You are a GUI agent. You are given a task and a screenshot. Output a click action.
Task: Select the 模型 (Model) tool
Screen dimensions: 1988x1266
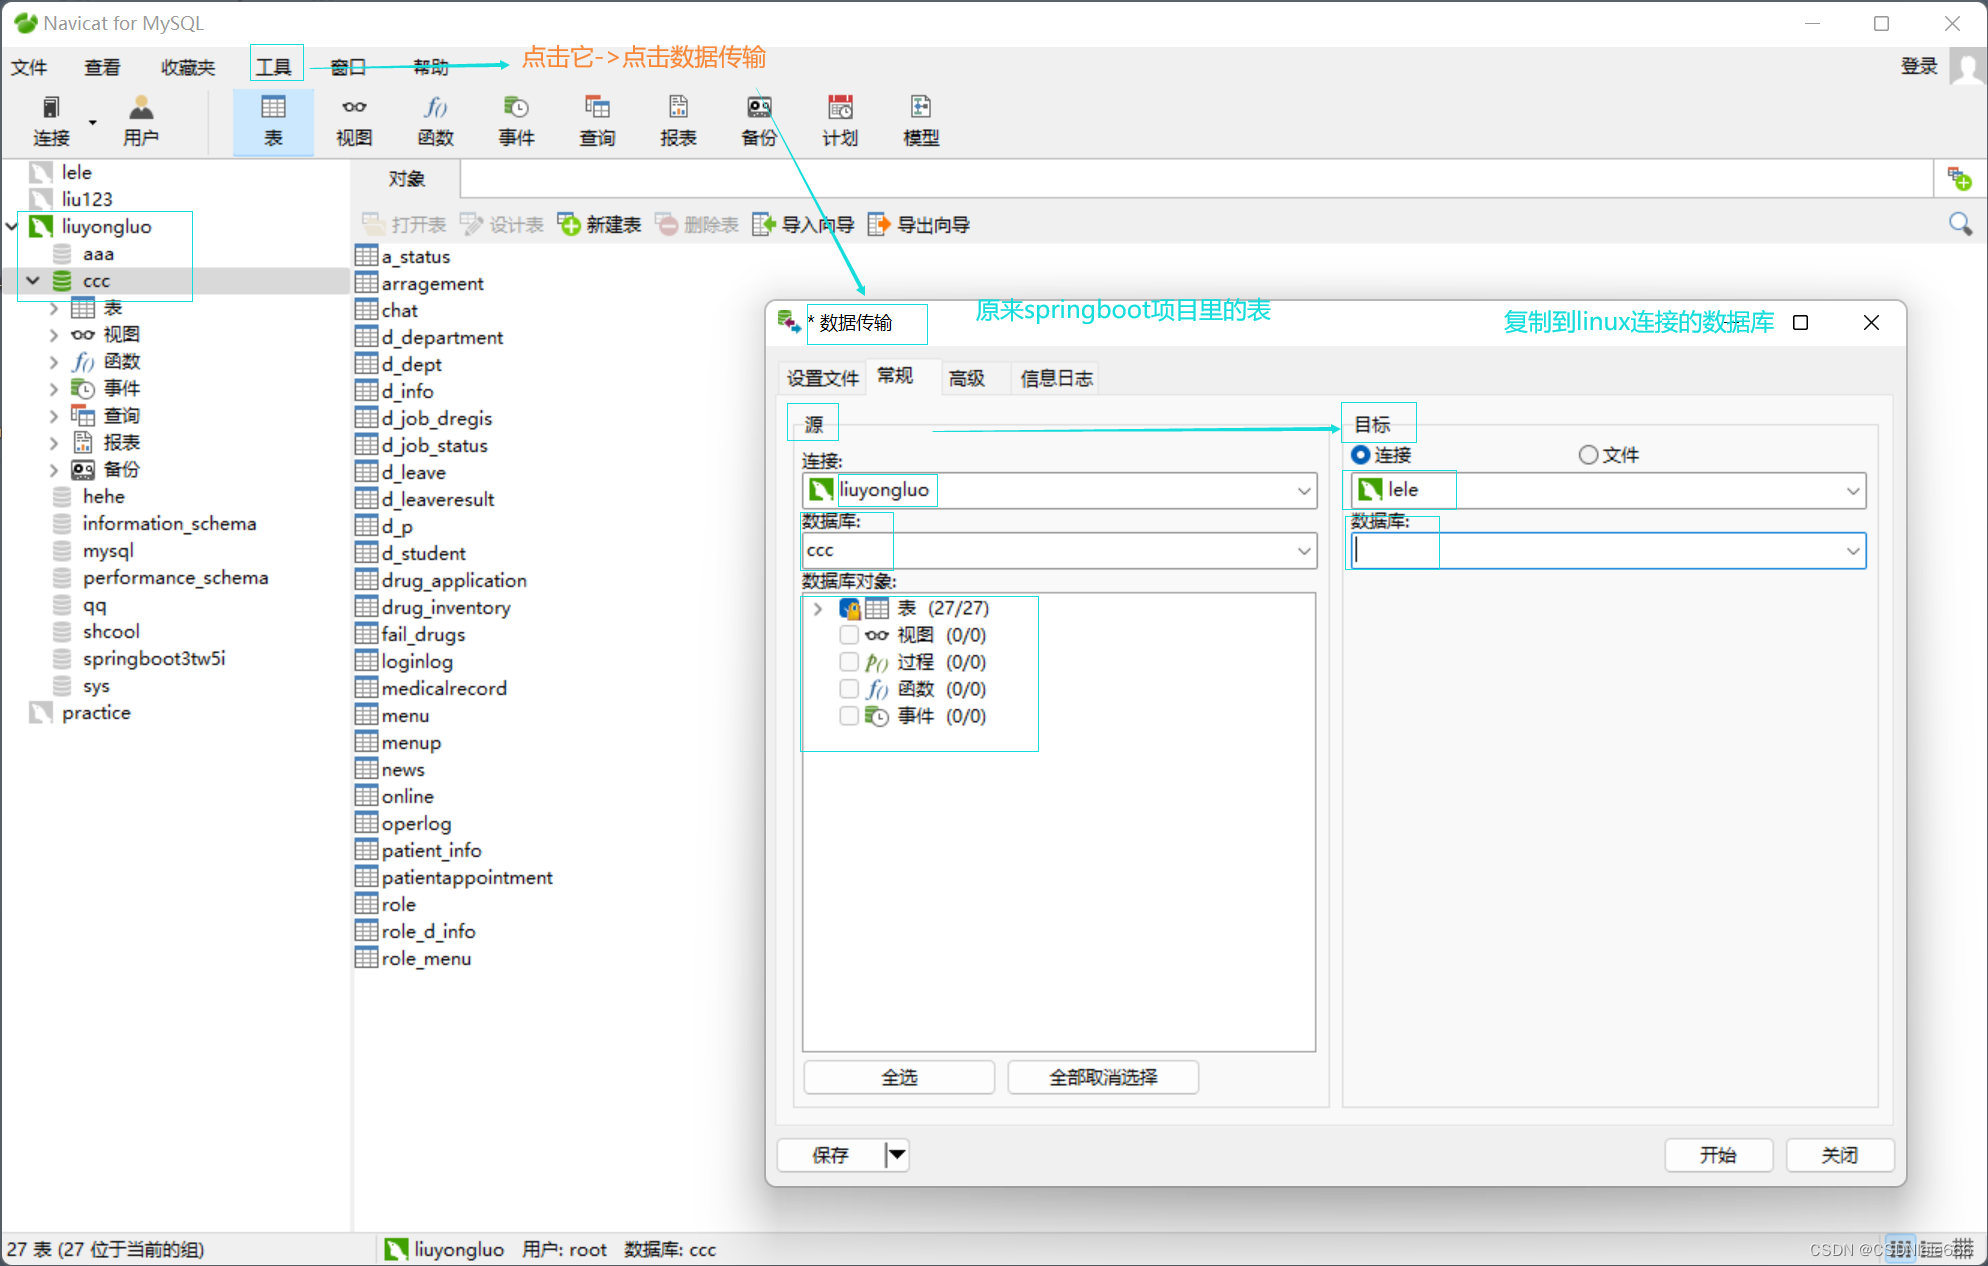[x=920, y=120]
